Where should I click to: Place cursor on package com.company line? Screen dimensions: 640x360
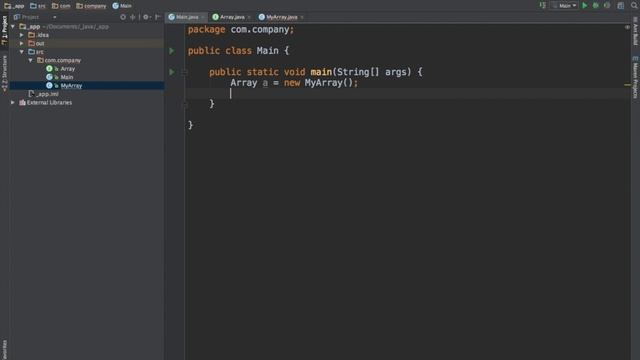tap(241, 30)
